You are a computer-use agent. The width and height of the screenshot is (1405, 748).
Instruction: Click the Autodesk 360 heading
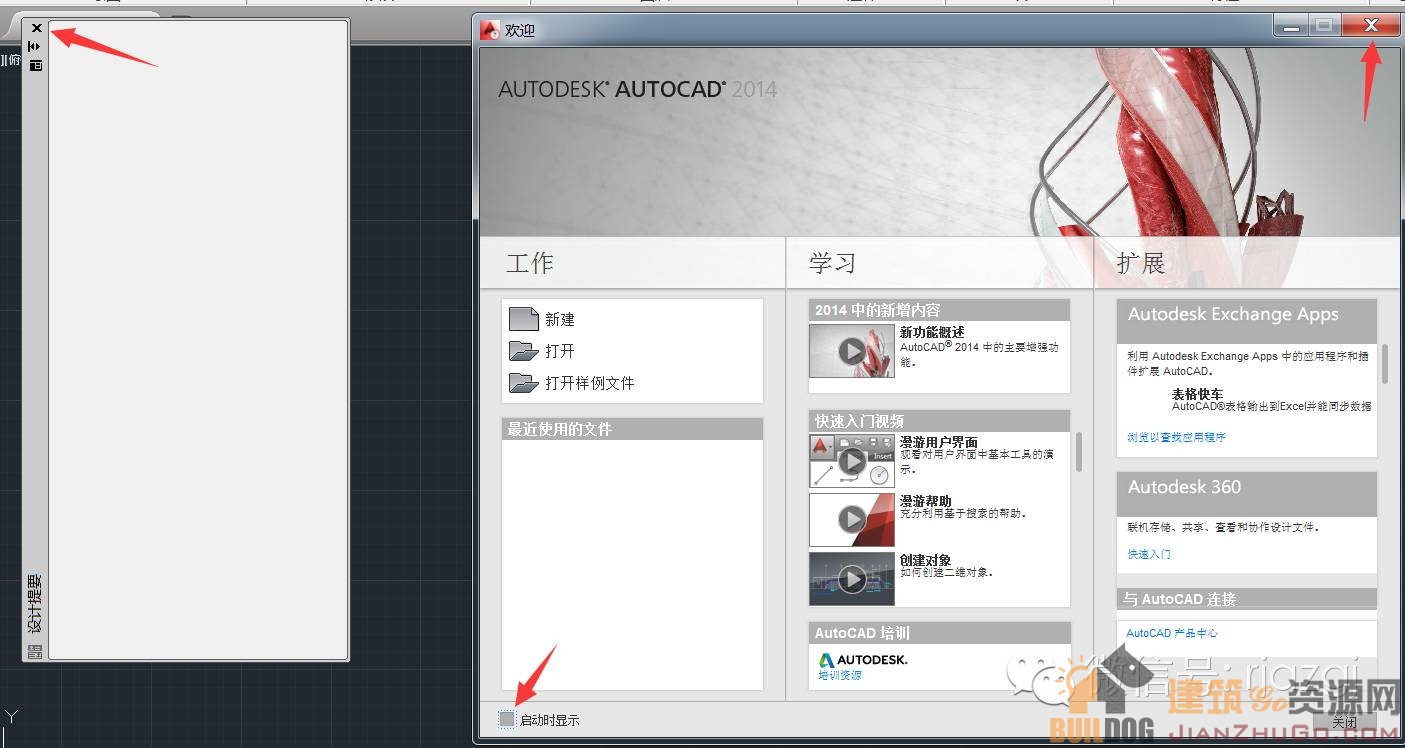click(1184, 487)
